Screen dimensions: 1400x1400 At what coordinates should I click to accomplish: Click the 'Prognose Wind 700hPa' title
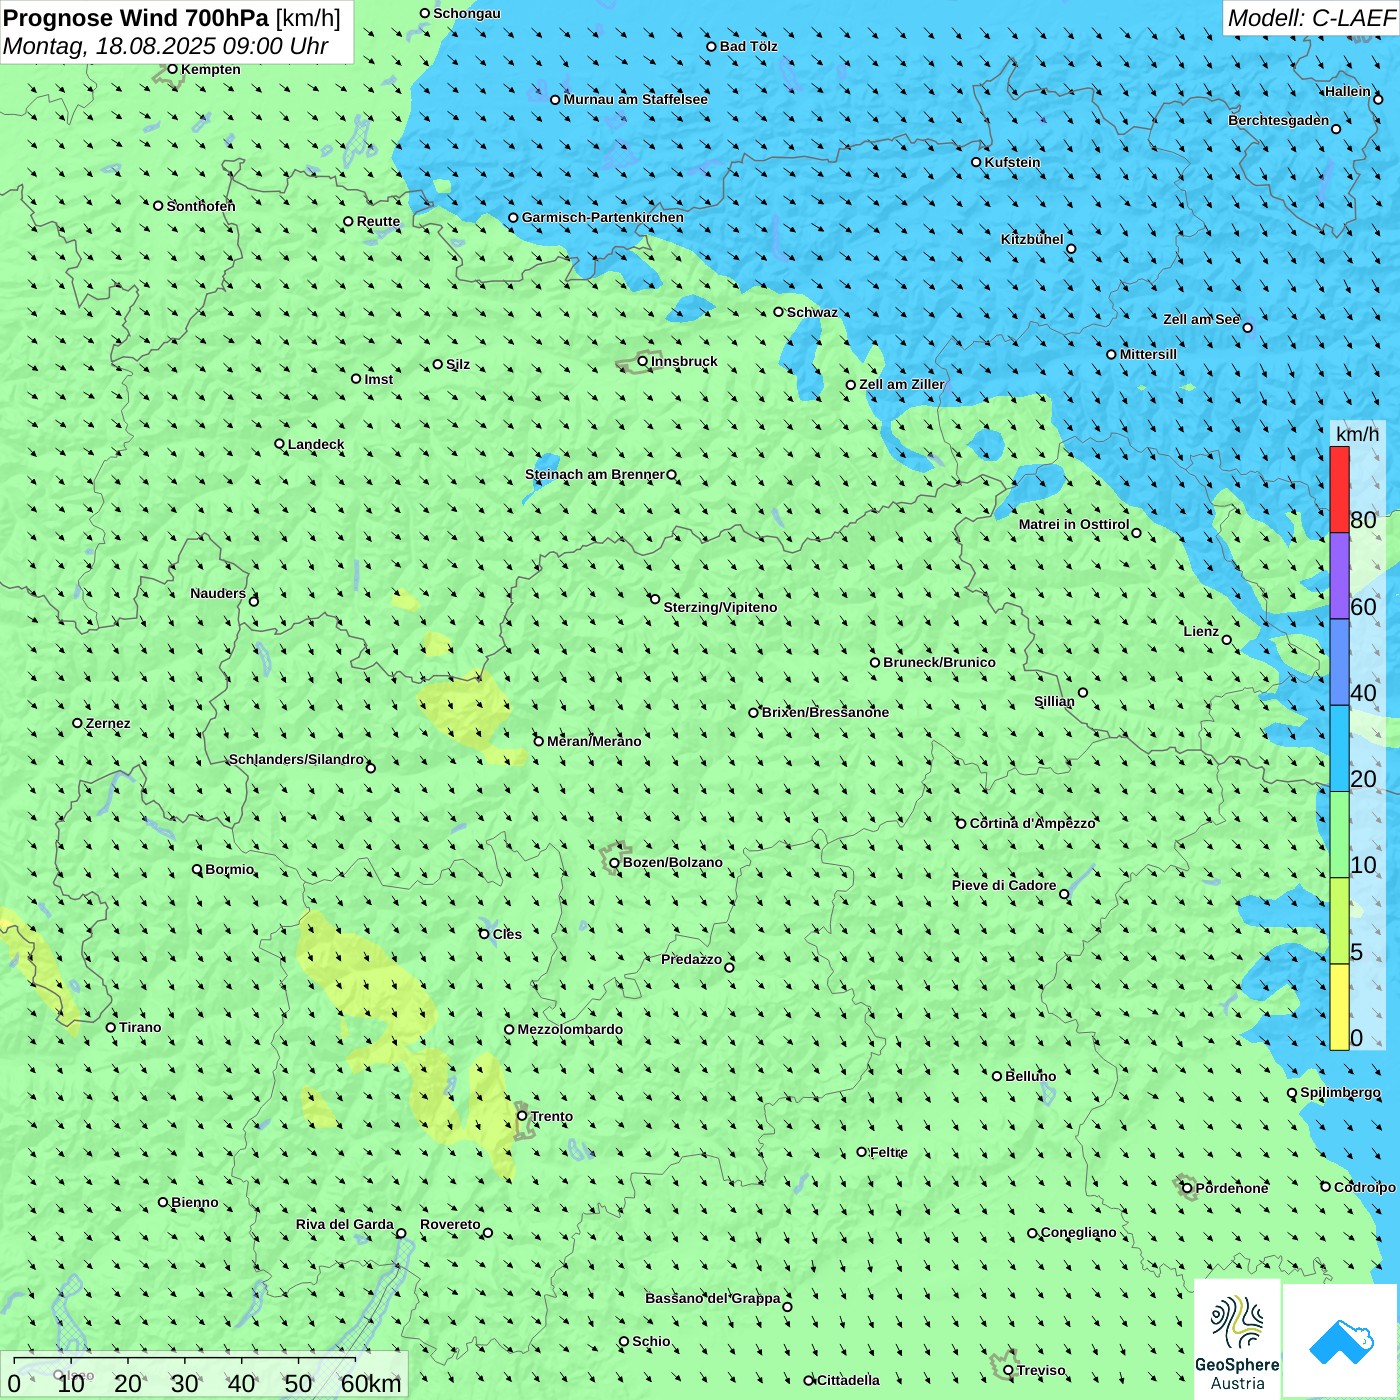tap(136, 18)
